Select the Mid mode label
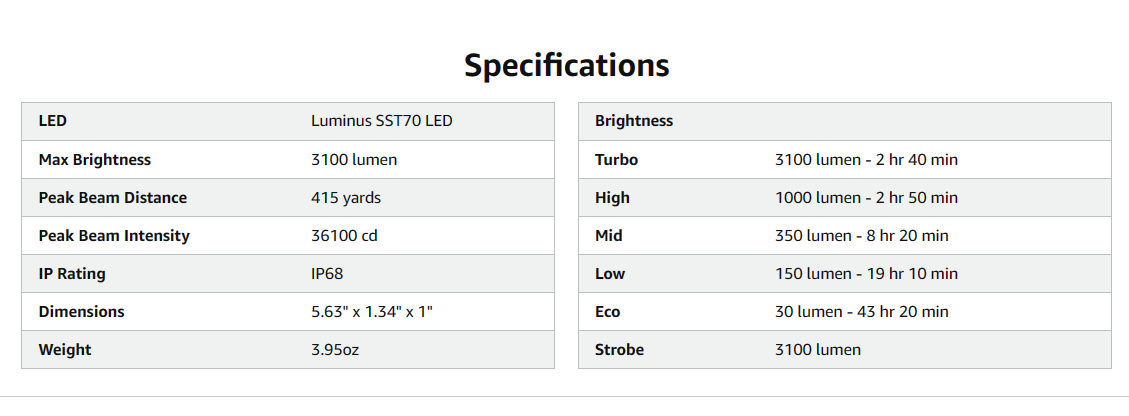This screenshot has width=1129, height=416. [609, 235]
